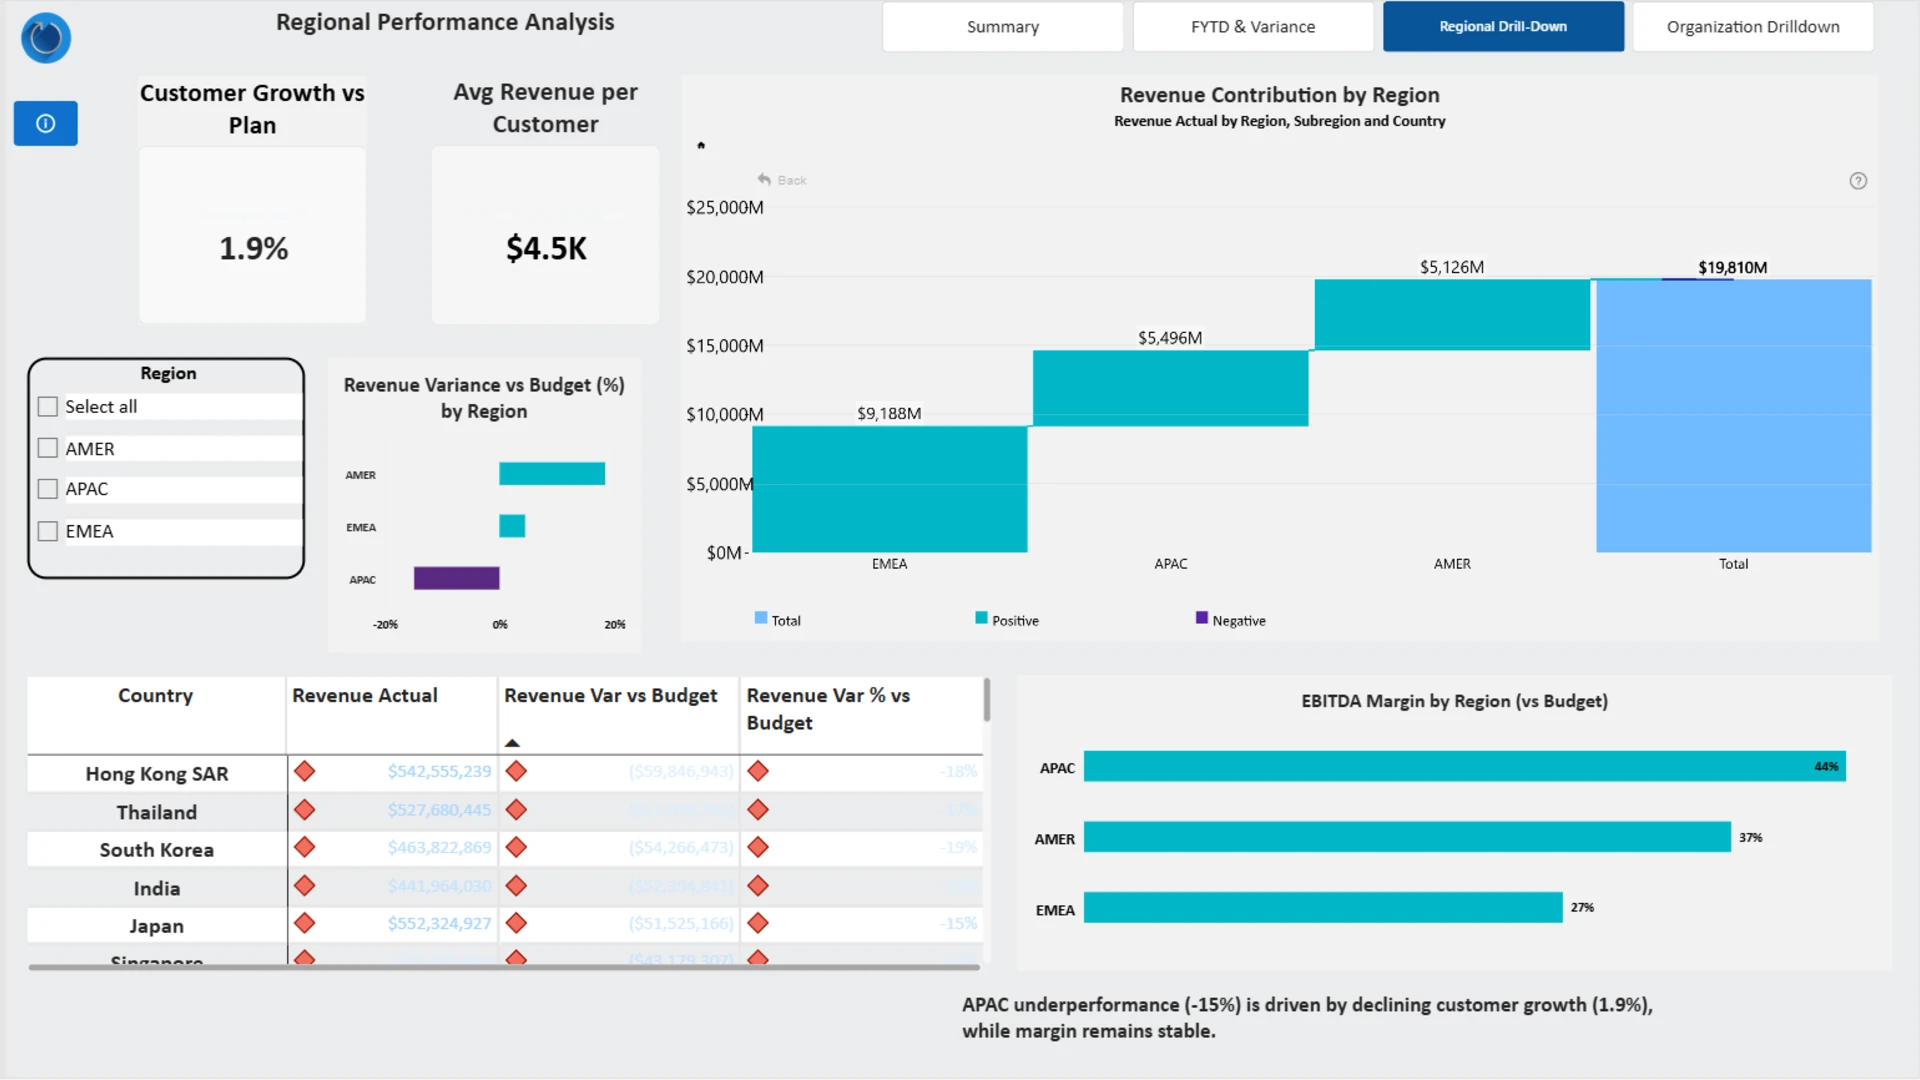Screen dimensions: 1920x1080
Task: Click the blue circular logo icon
Action: pyautogui.click(x=46, y=38)
